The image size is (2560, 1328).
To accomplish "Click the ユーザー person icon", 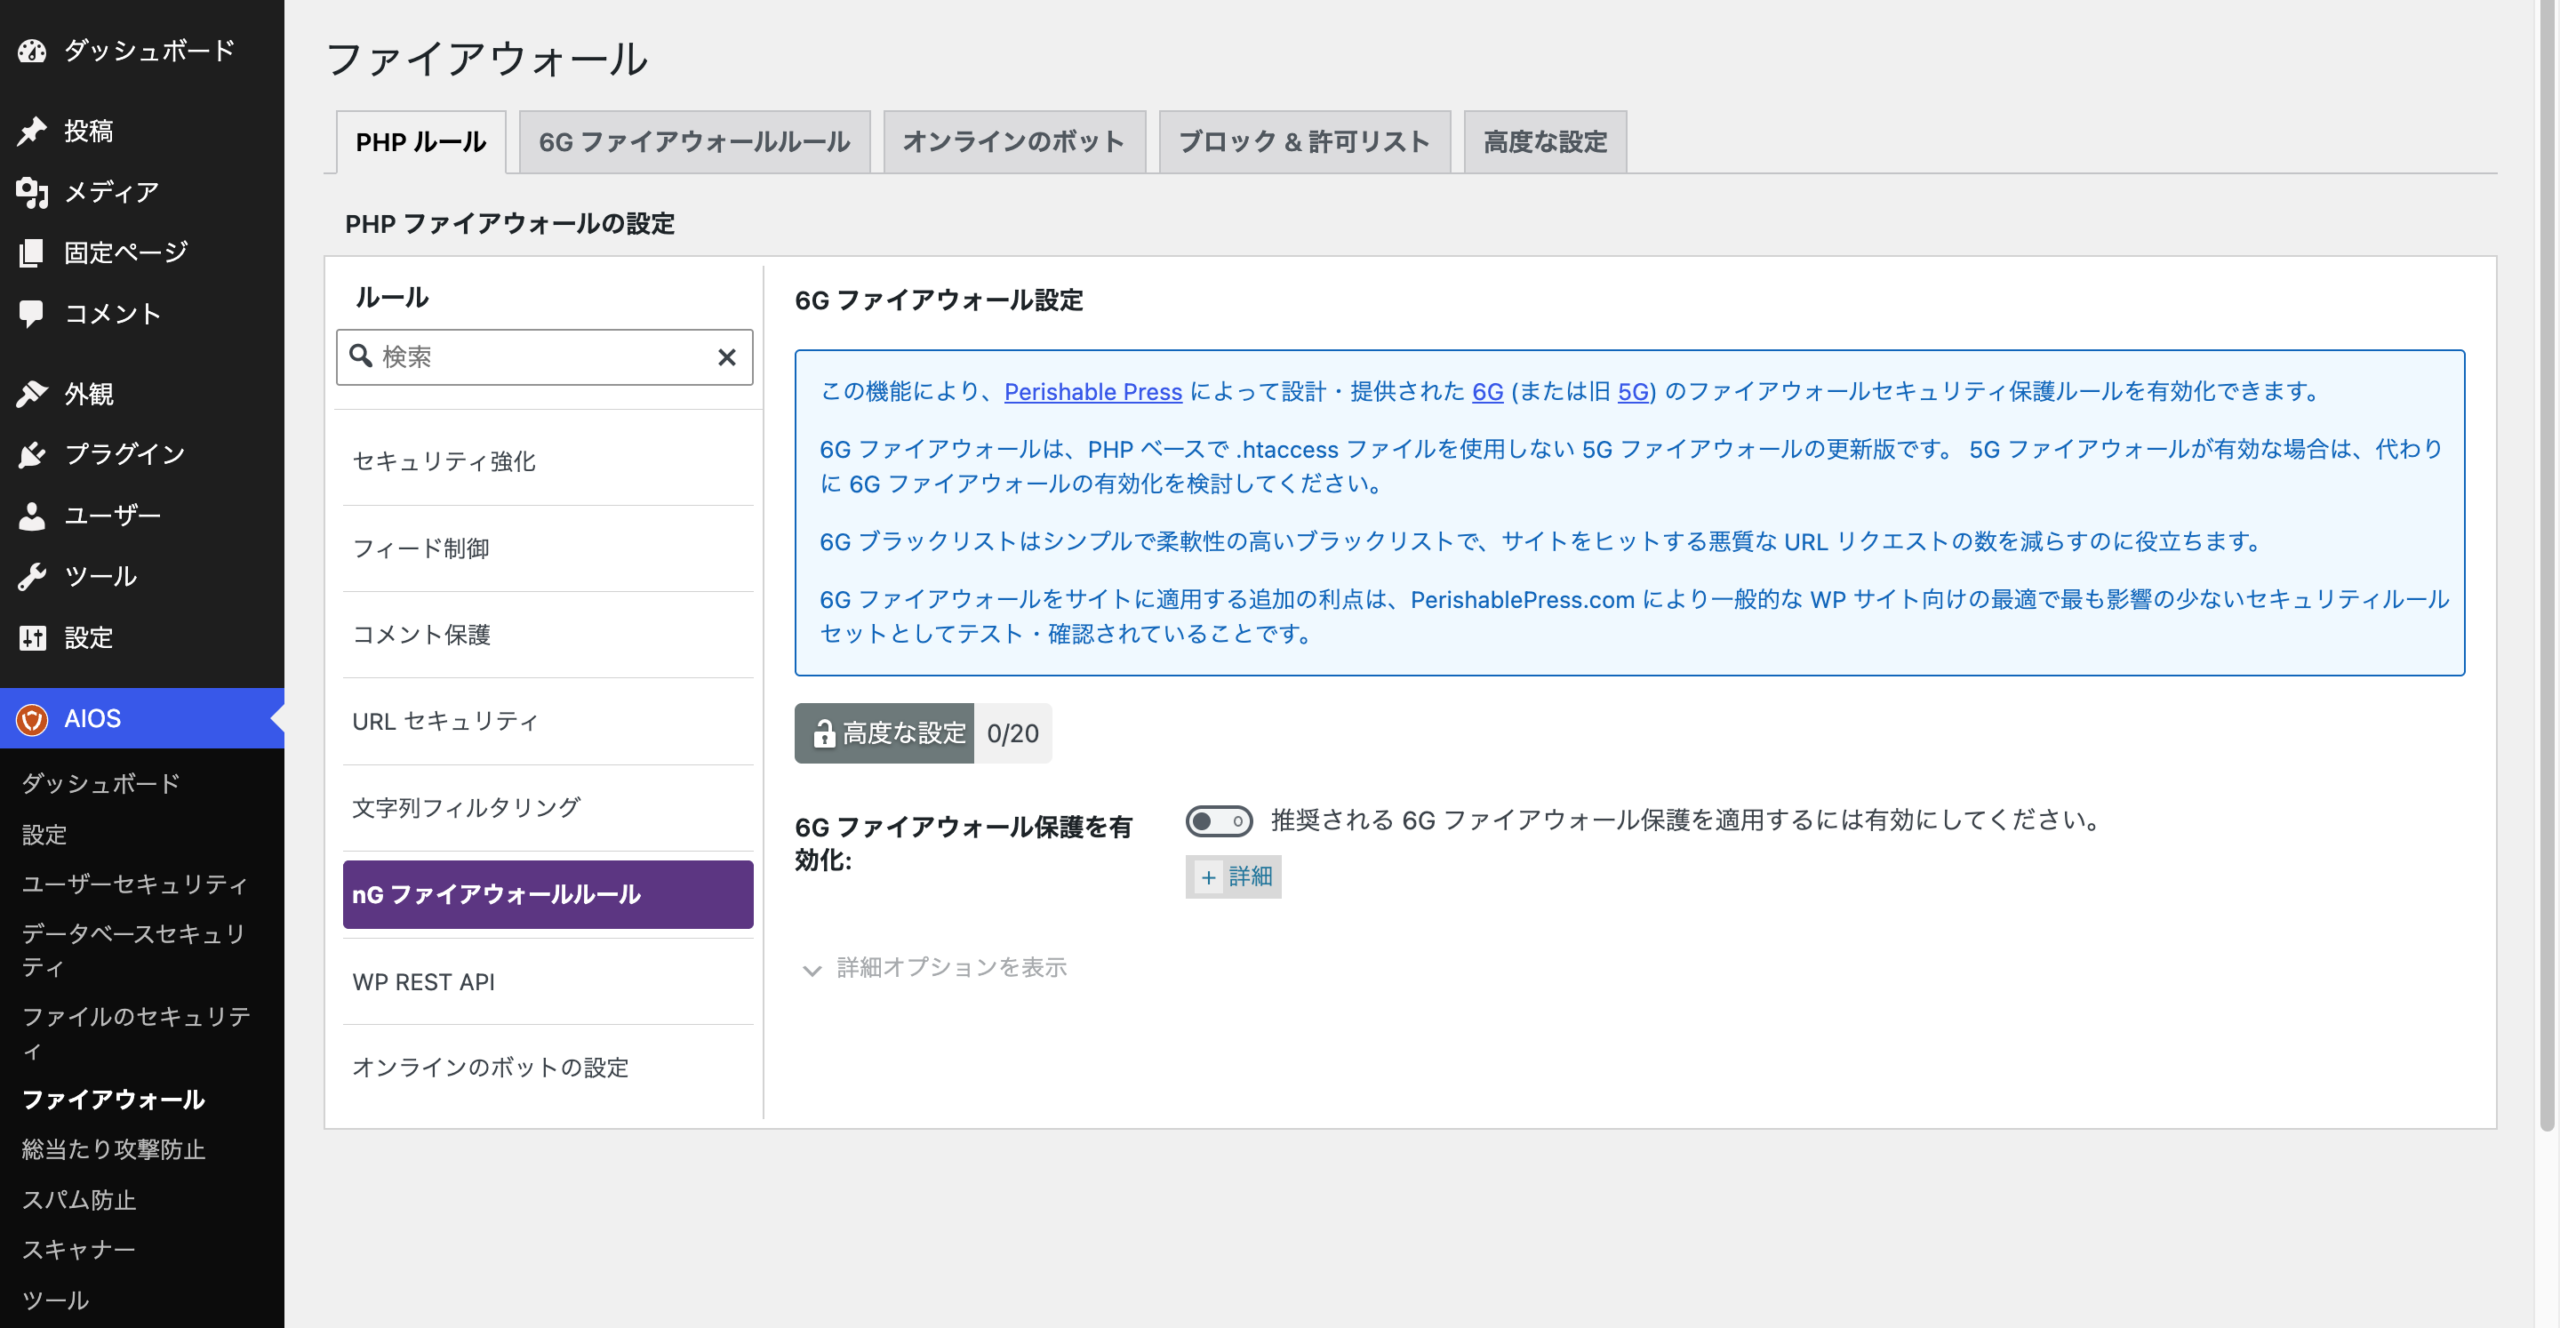I will [32, 516].
